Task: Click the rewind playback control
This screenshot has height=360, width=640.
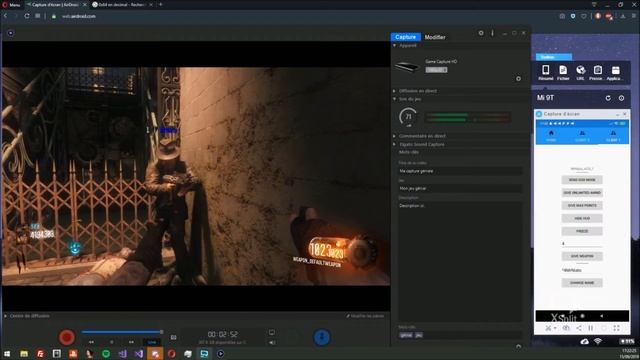Action: pos(91,342)
